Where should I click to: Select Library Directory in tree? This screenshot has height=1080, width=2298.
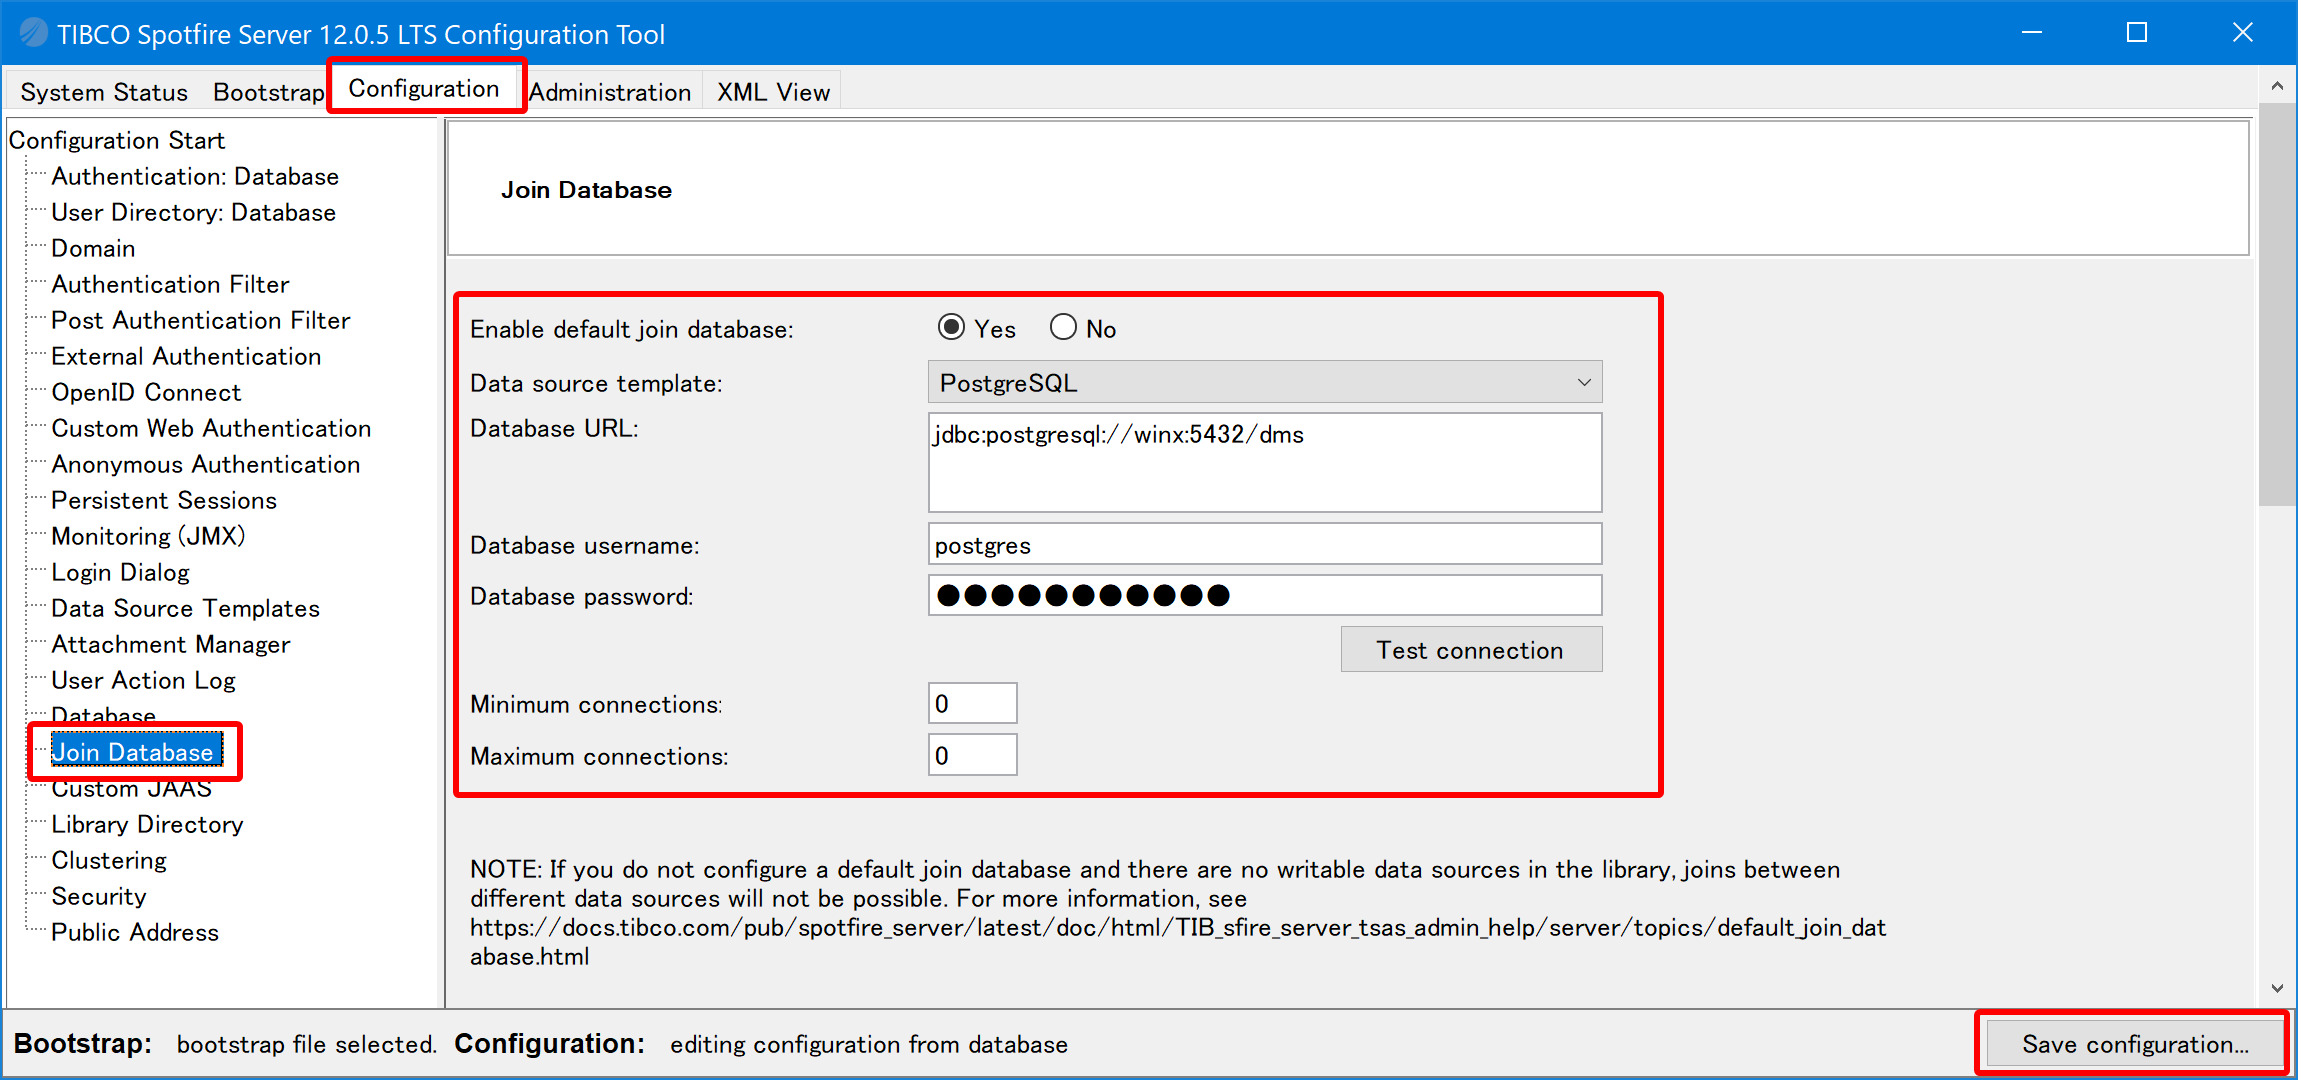pyautogui.click(x=147, y=824)
